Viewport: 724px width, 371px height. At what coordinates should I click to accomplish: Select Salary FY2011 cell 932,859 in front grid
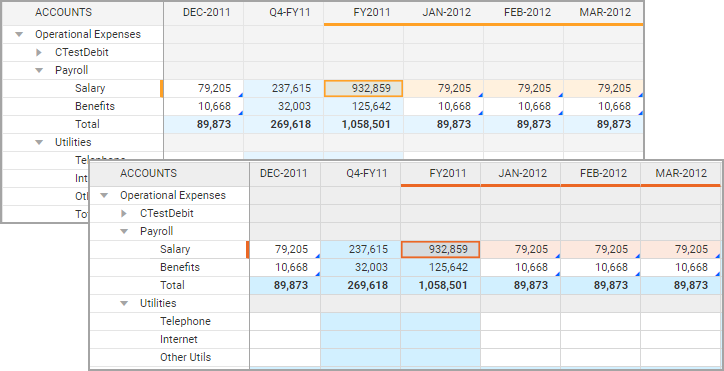(x=440, y=249)
